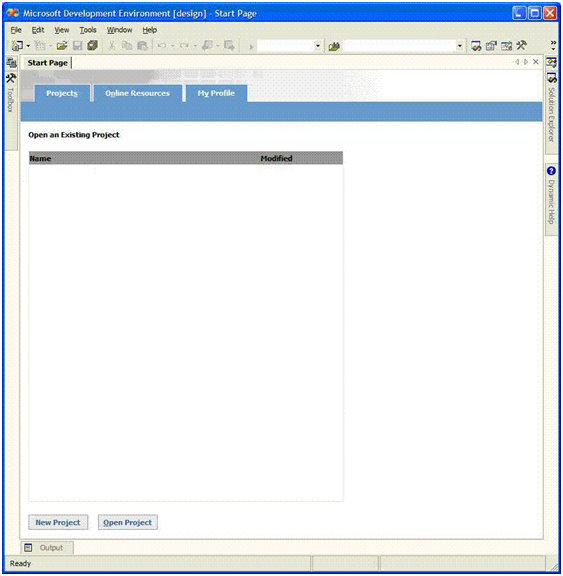Viewport: 563px width, 576px height.
Task: Switch to the Online Resources tab
Action: tap(138, 93)
